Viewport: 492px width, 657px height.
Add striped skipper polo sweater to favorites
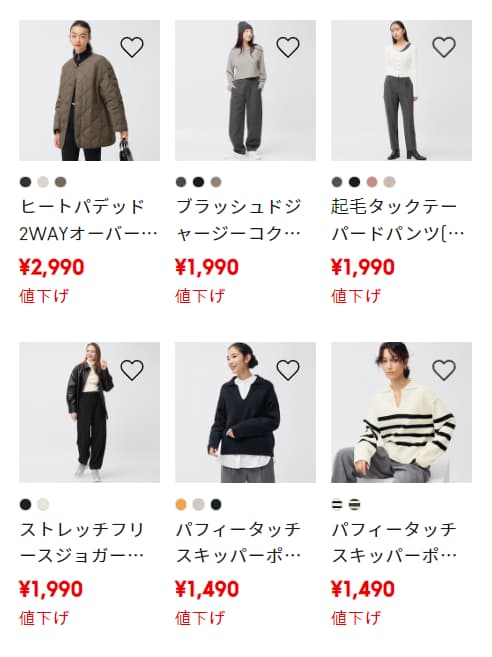point(444,370)
